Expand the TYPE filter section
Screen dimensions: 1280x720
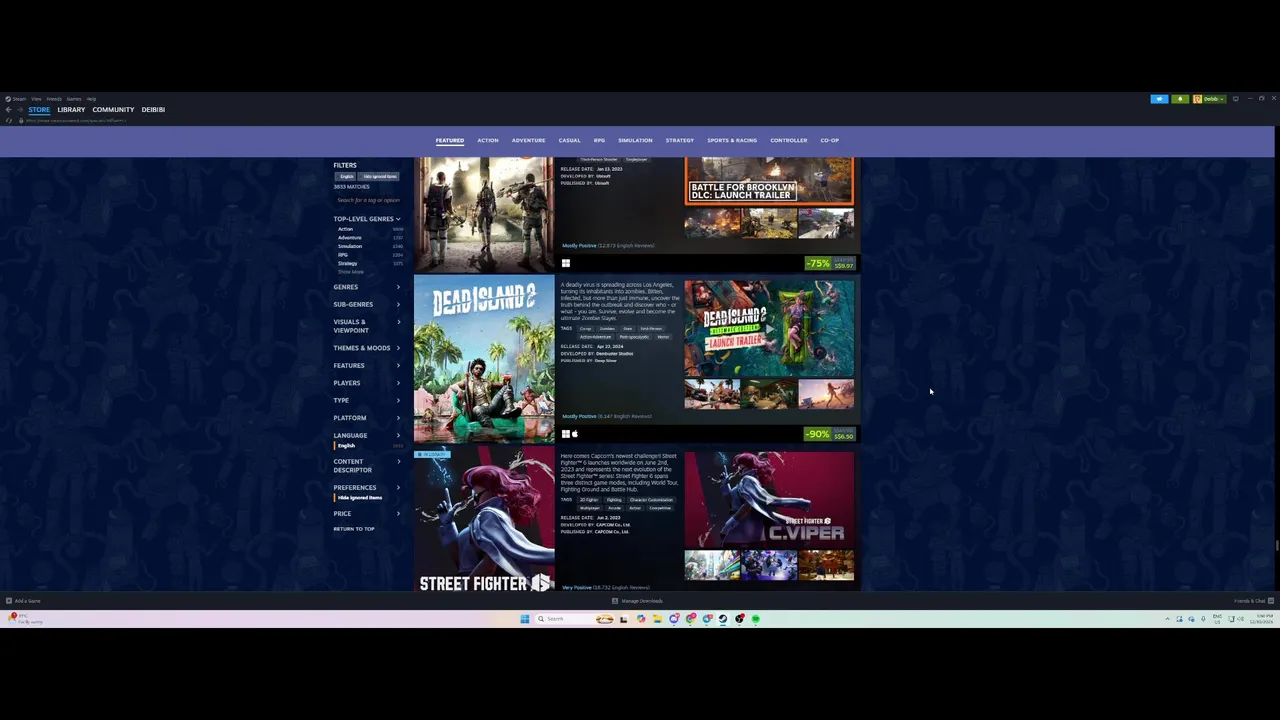[367, 400]
